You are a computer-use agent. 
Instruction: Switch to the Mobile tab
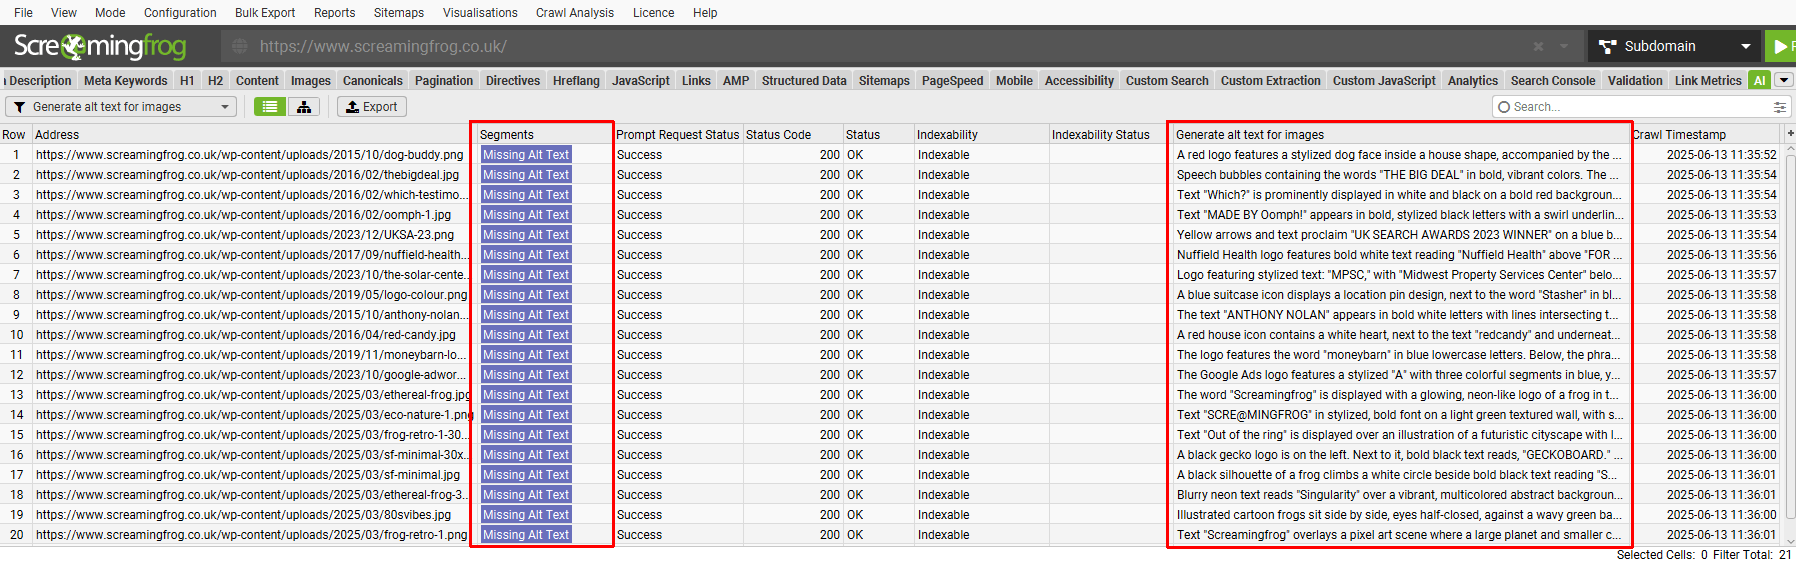tap(1014, 81)
